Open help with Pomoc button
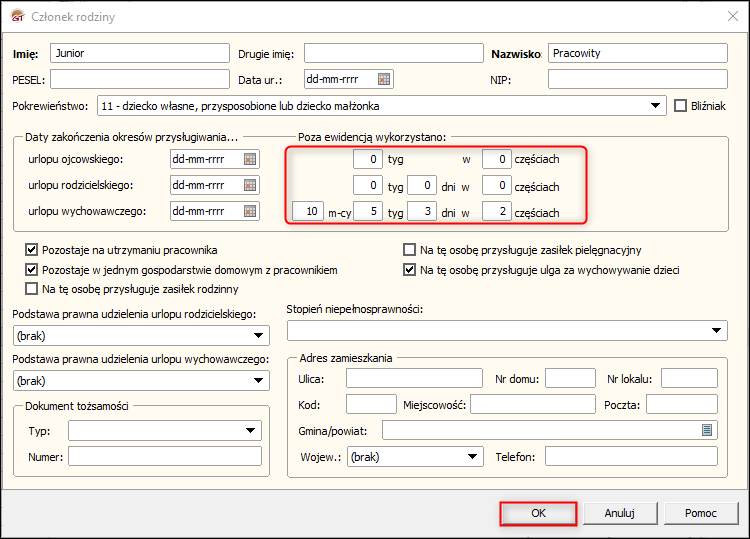Viewport: 750px width, 539px height. (700, 513)
